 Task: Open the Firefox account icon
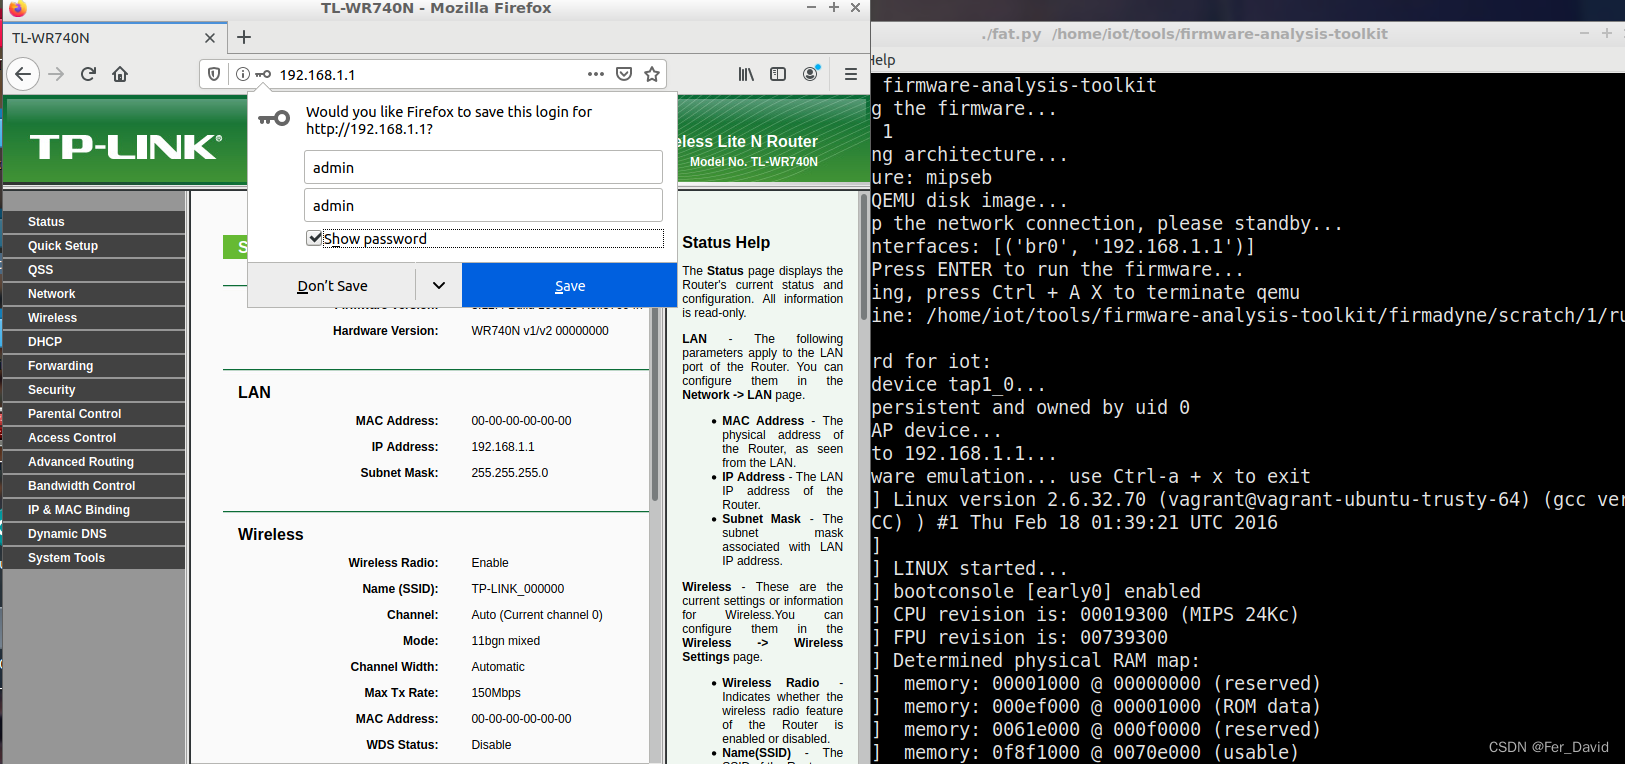811,74
